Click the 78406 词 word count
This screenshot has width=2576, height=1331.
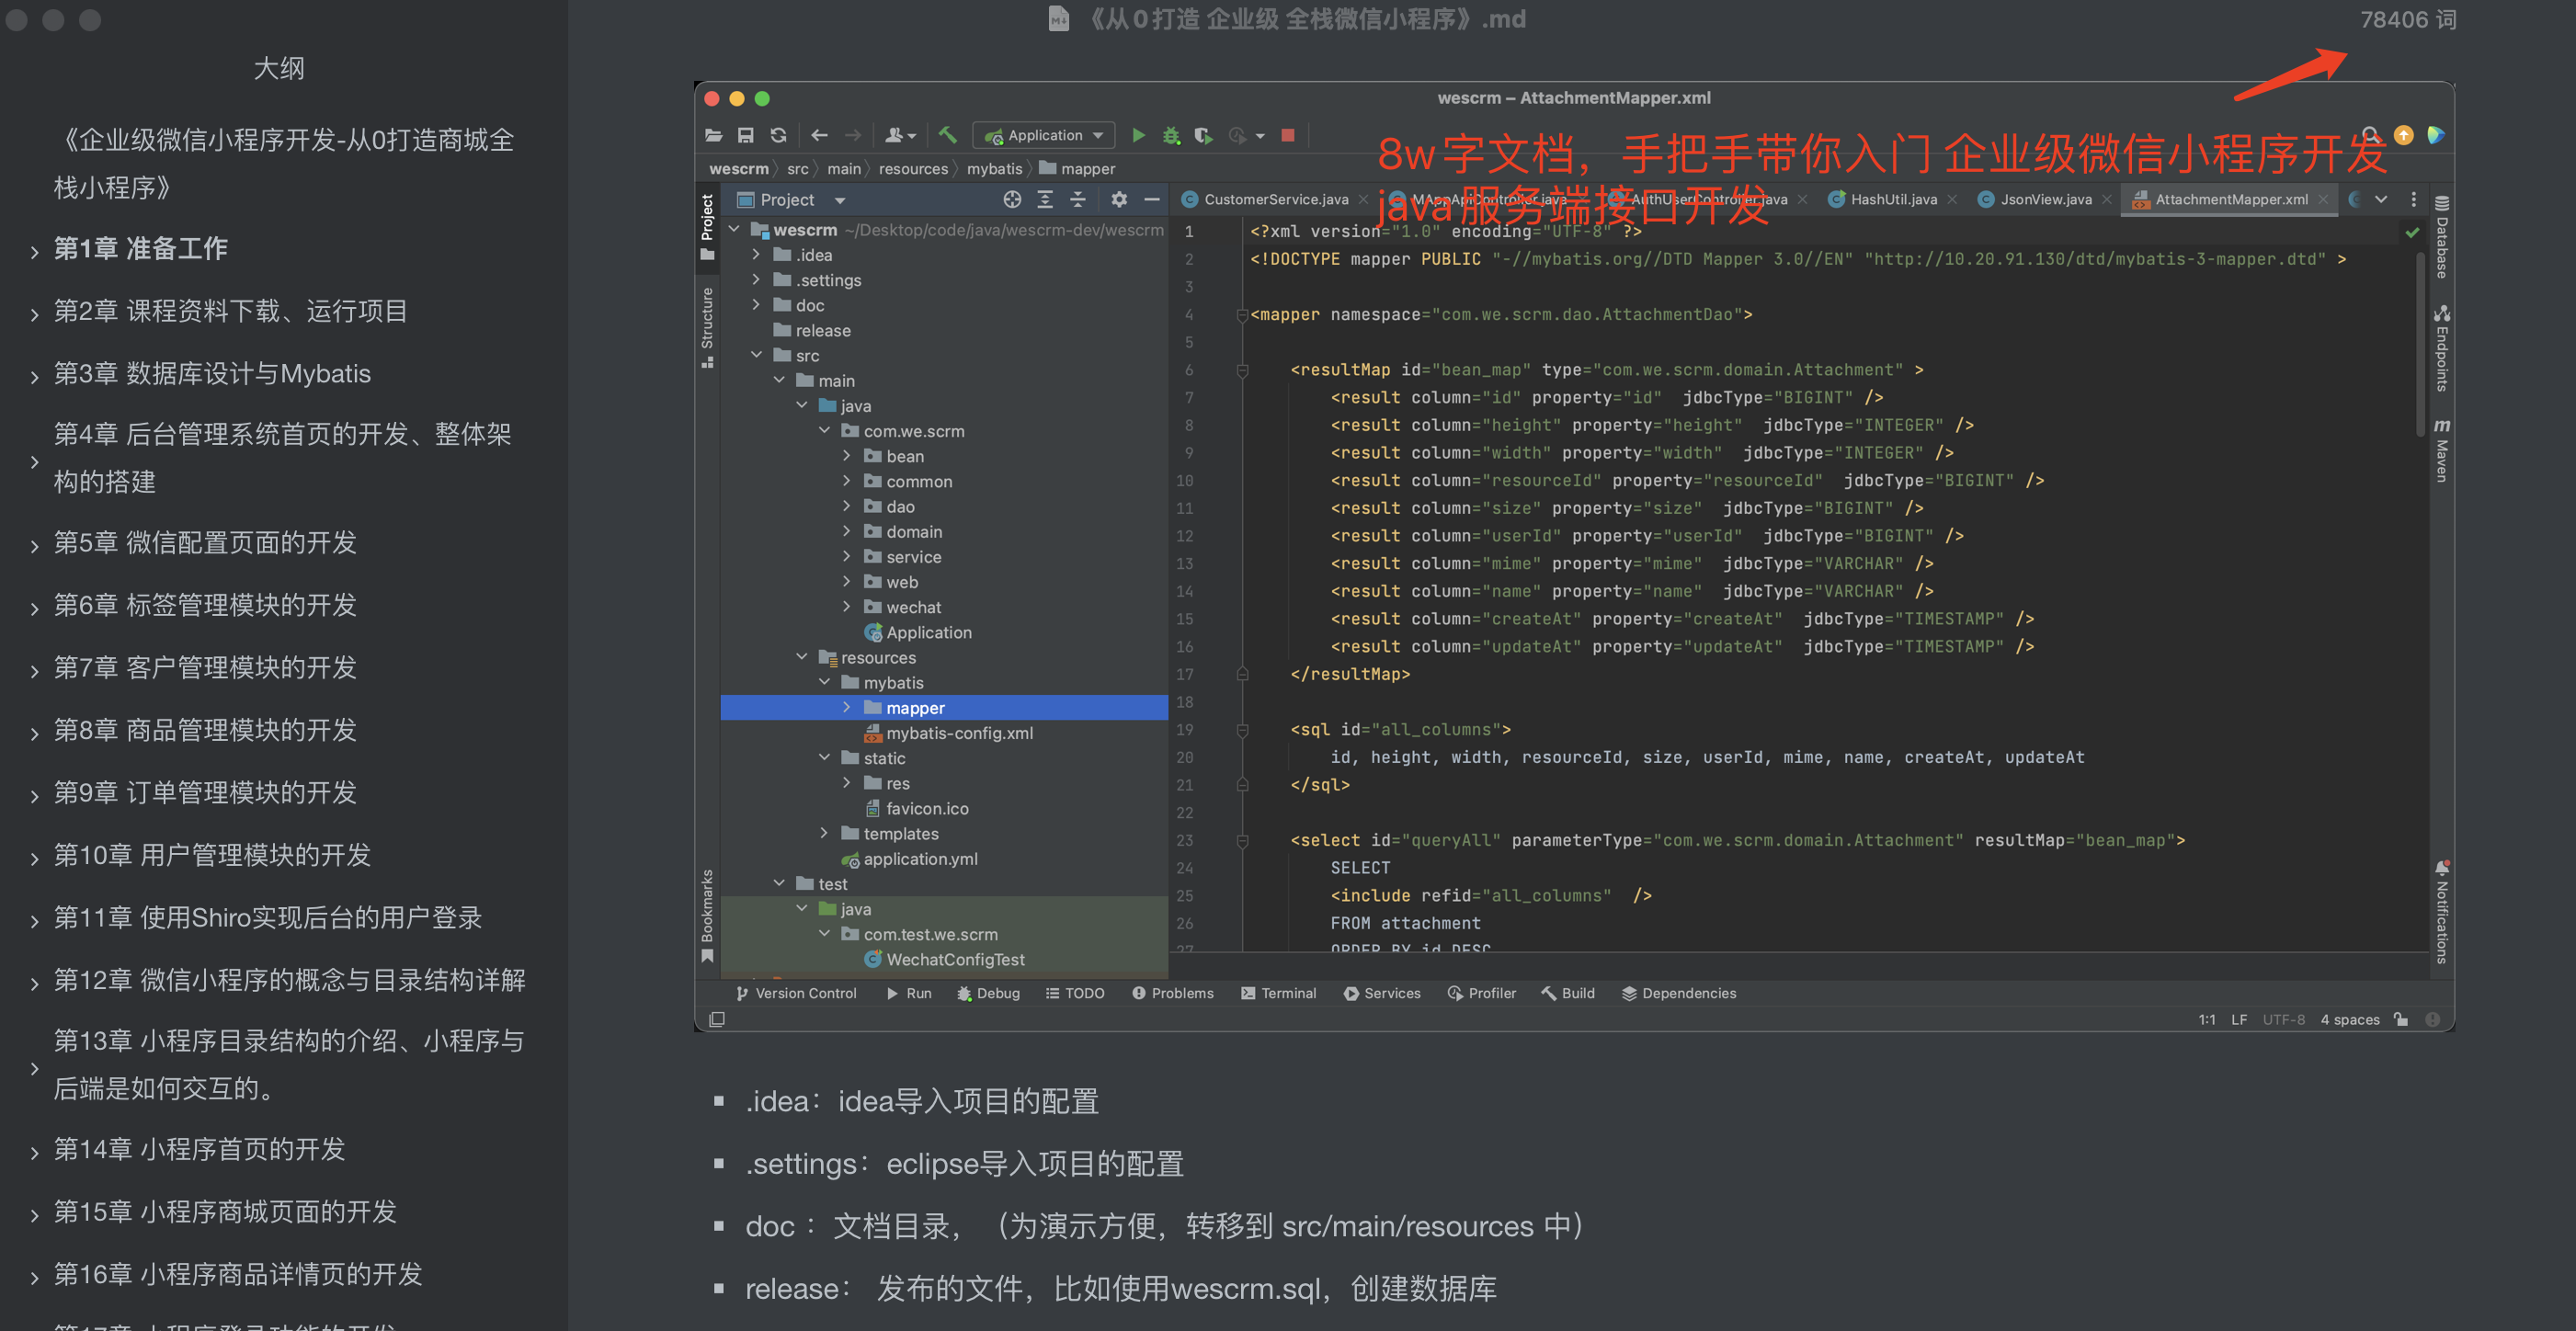(x=2408, y=19)
